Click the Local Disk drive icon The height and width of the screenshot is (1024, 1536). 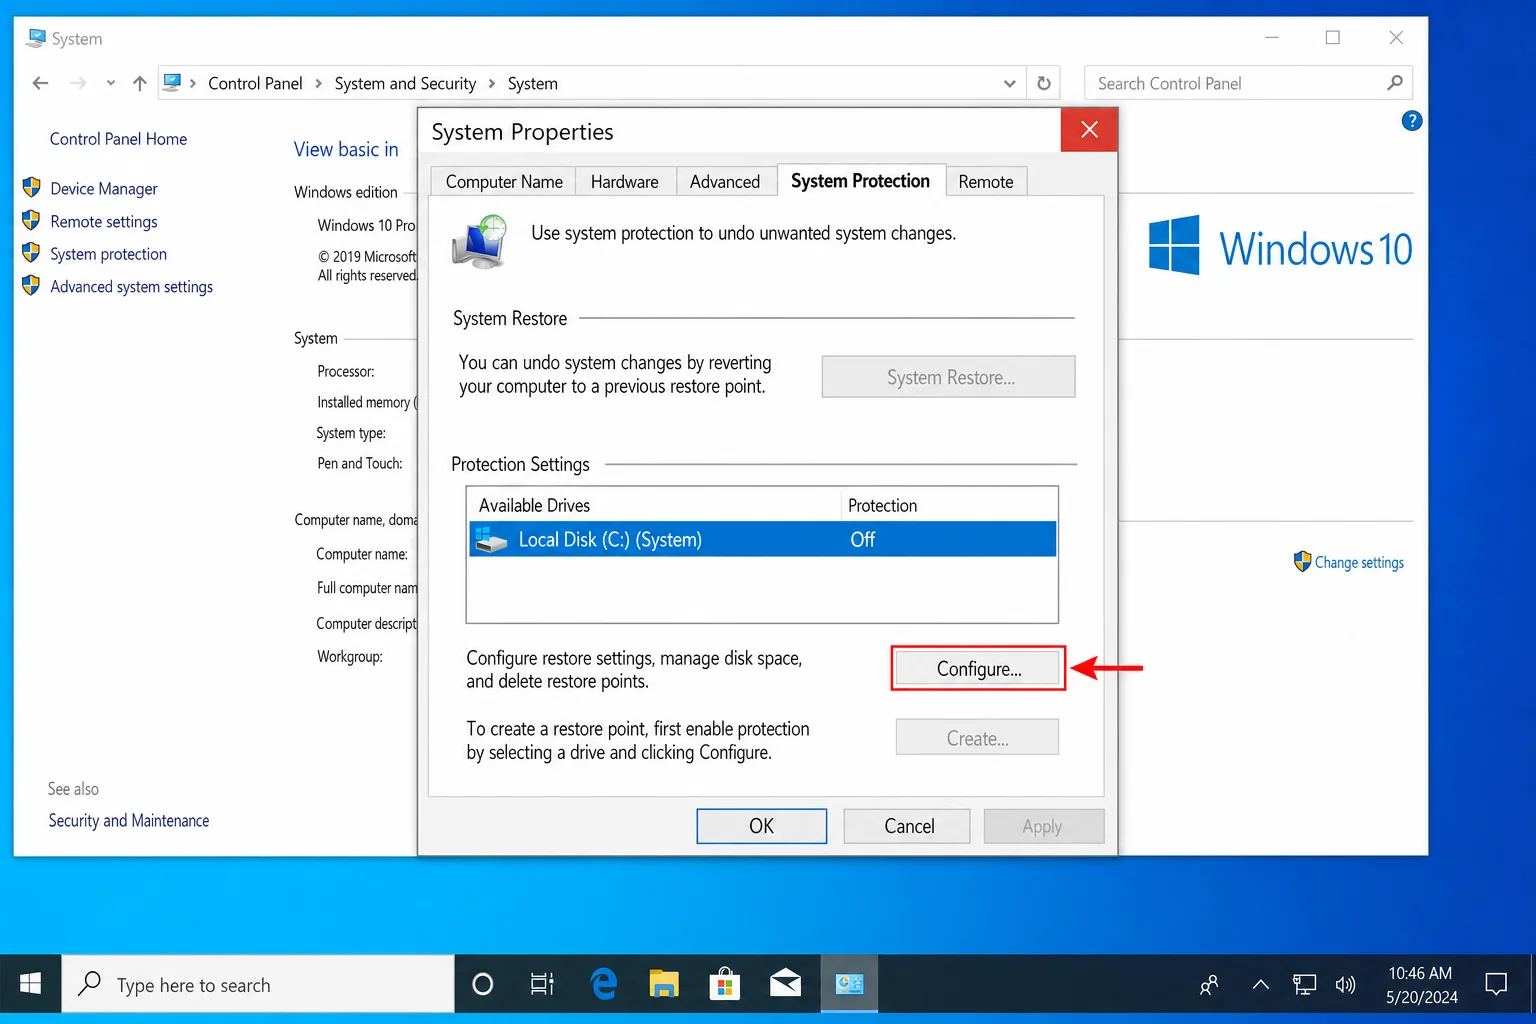click(x=491, y=540)
